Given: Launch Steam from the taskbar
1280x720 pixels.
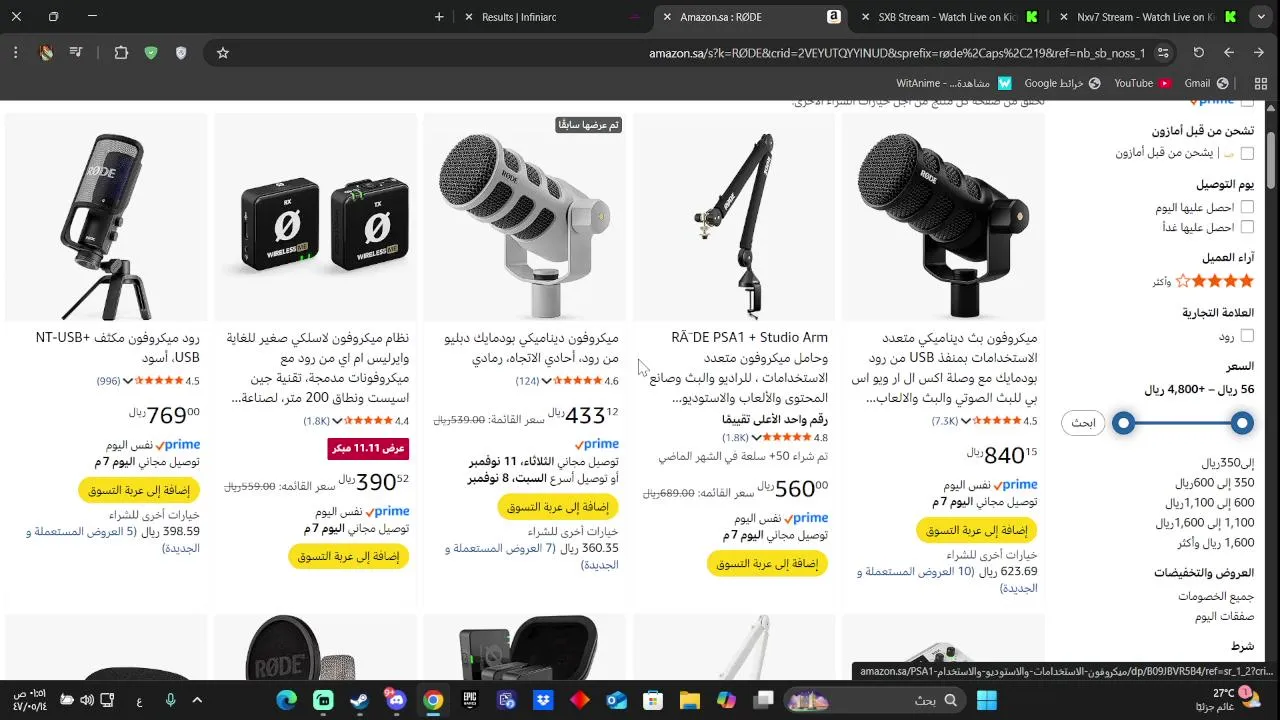Looking at the screenshot, I should point(360,700).
